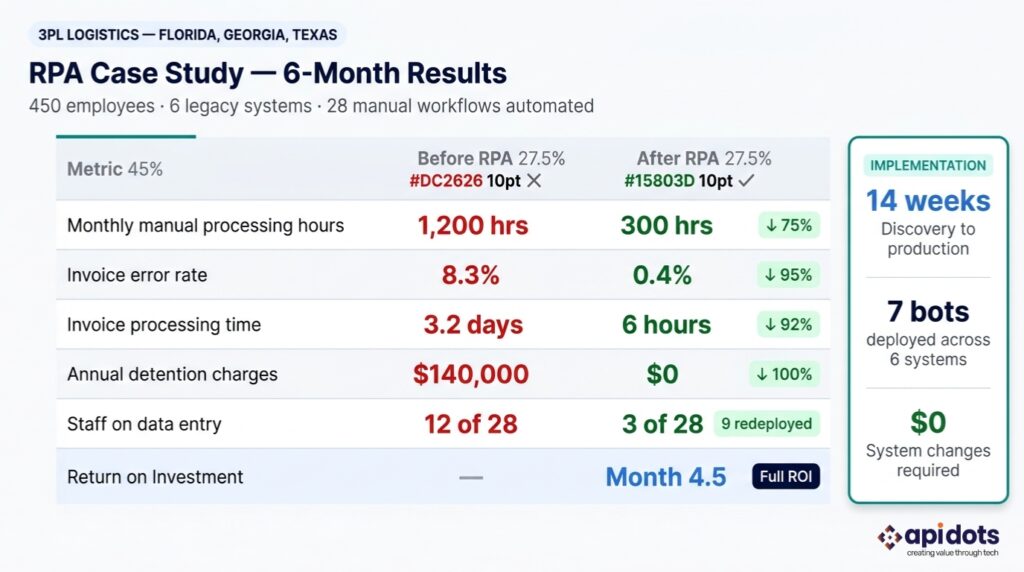The height and width of the screenshot is (572, 1024).
Task: Click the 'Invoice error rate' row label
Action: point(137,275)
